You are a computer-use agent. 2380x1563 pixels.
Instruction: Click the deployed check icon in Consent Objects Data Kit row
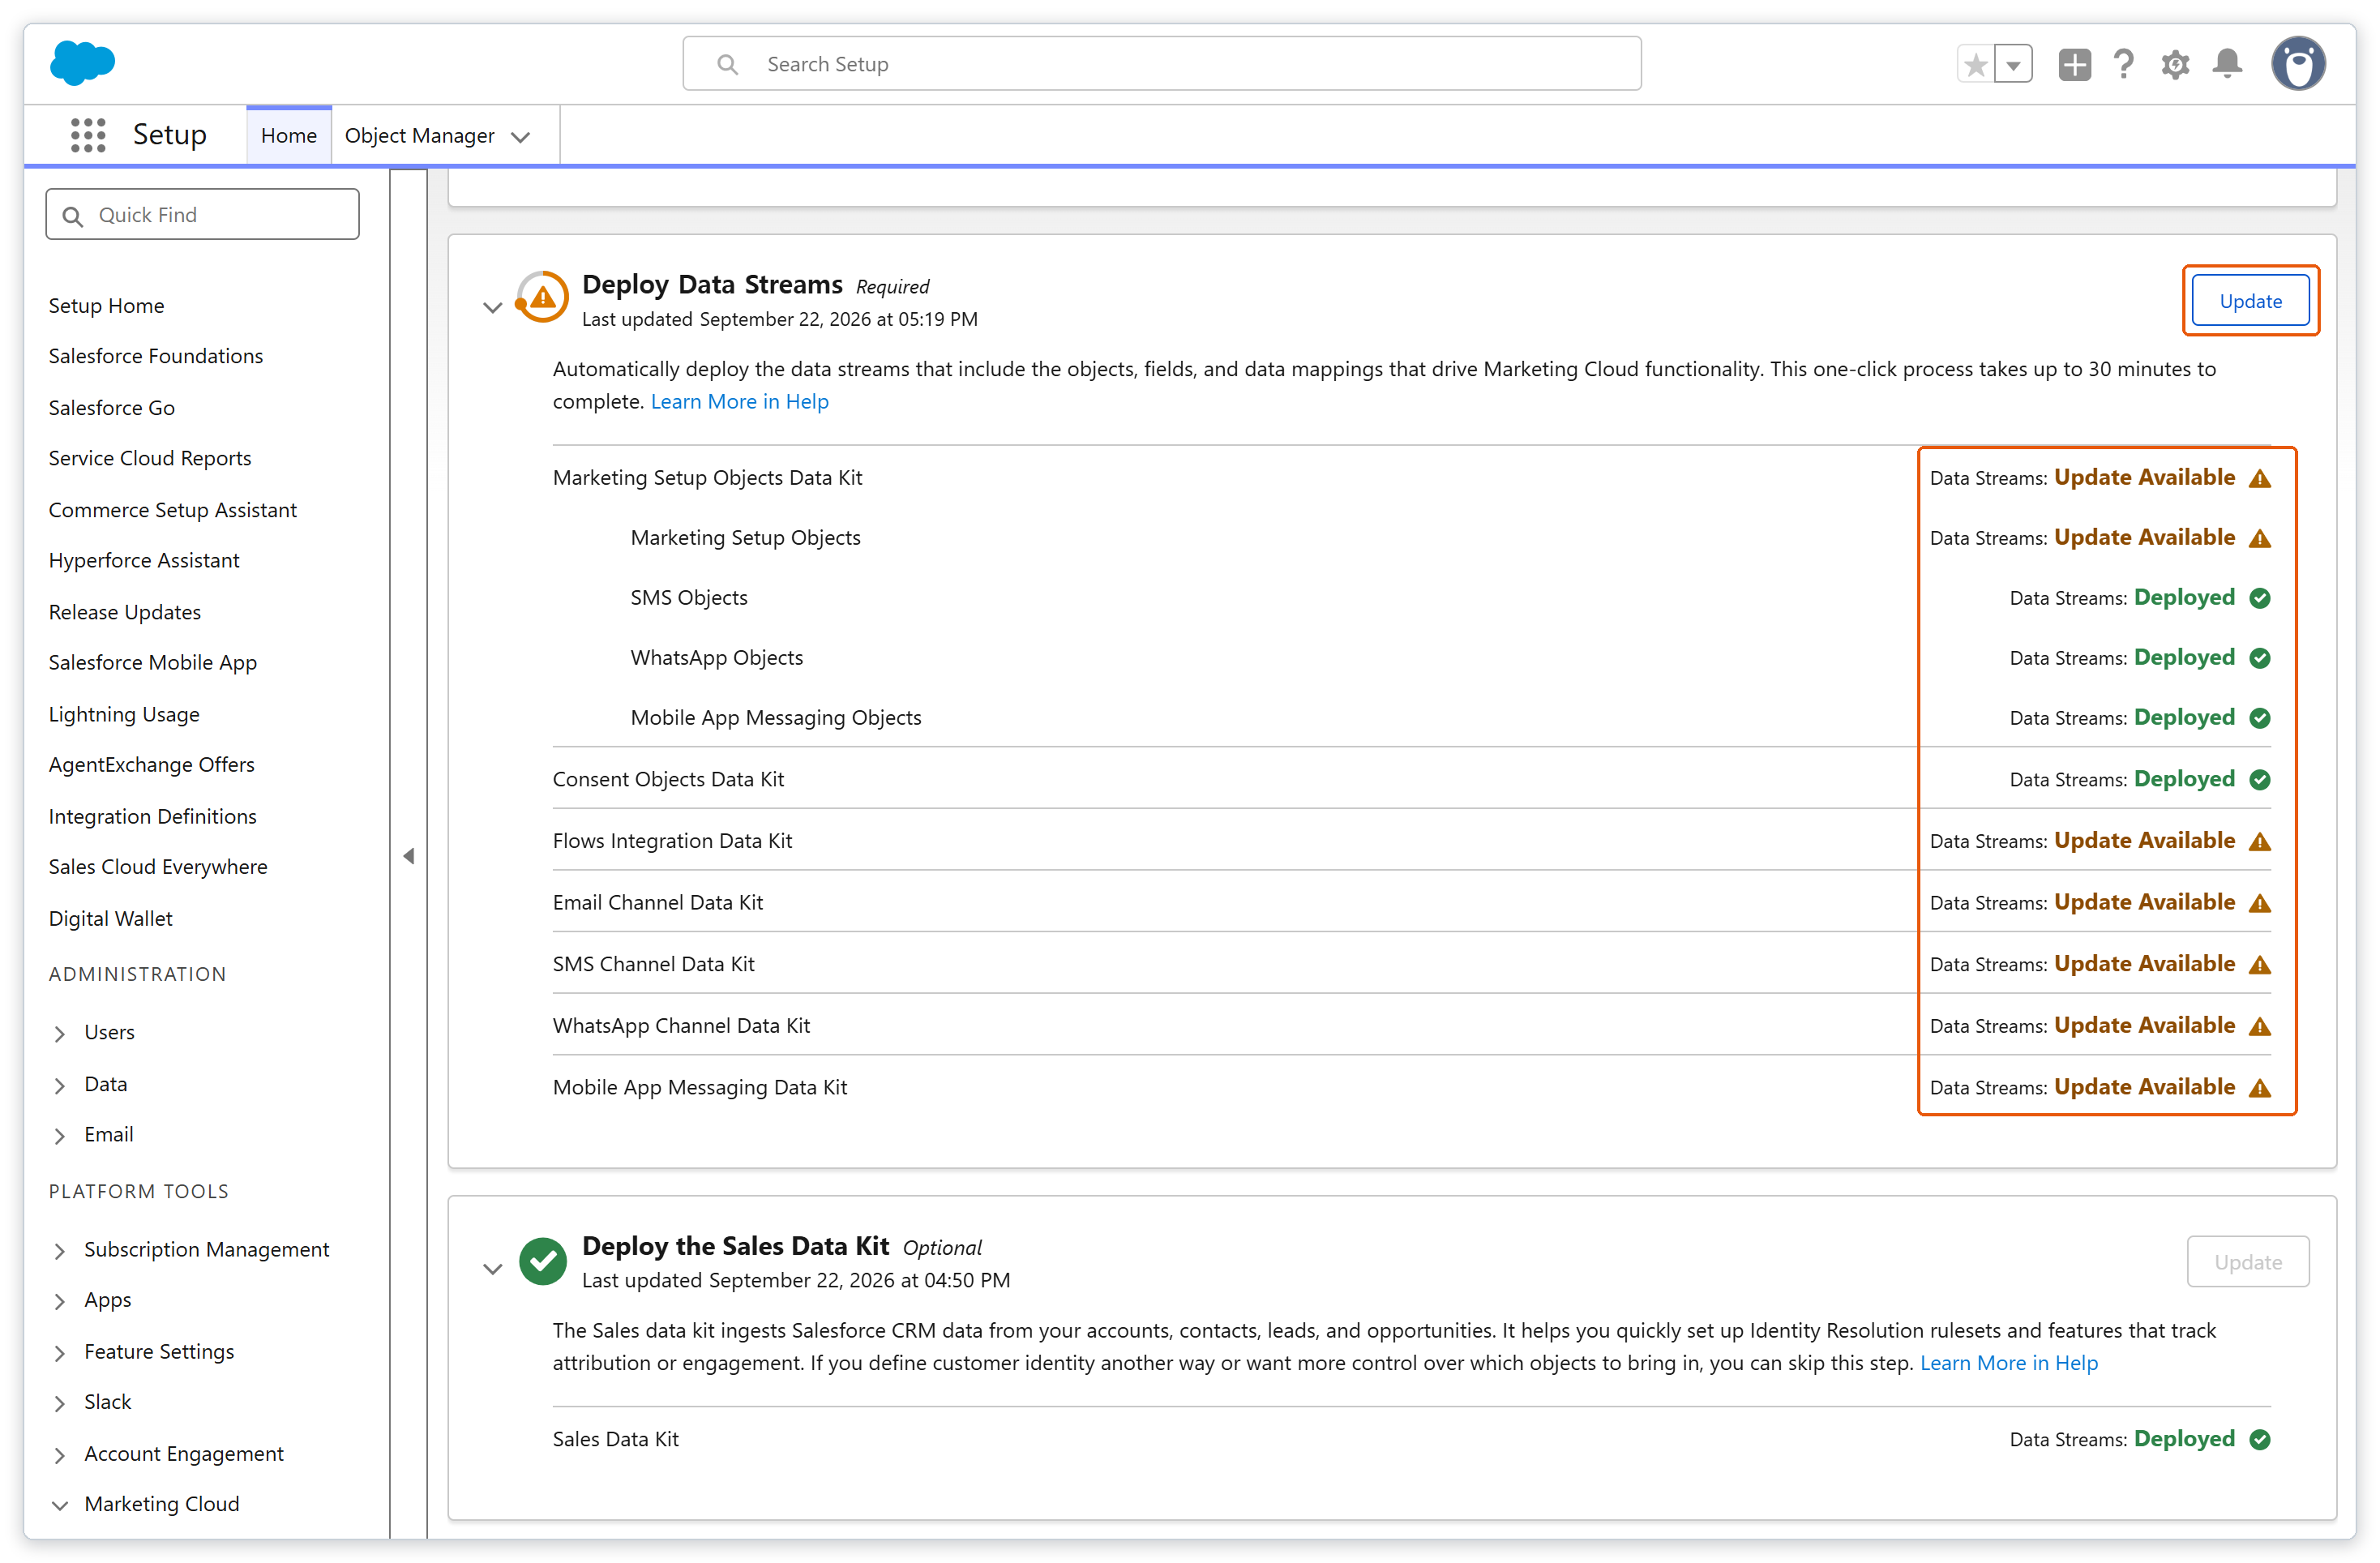(x=2259, y=780)
